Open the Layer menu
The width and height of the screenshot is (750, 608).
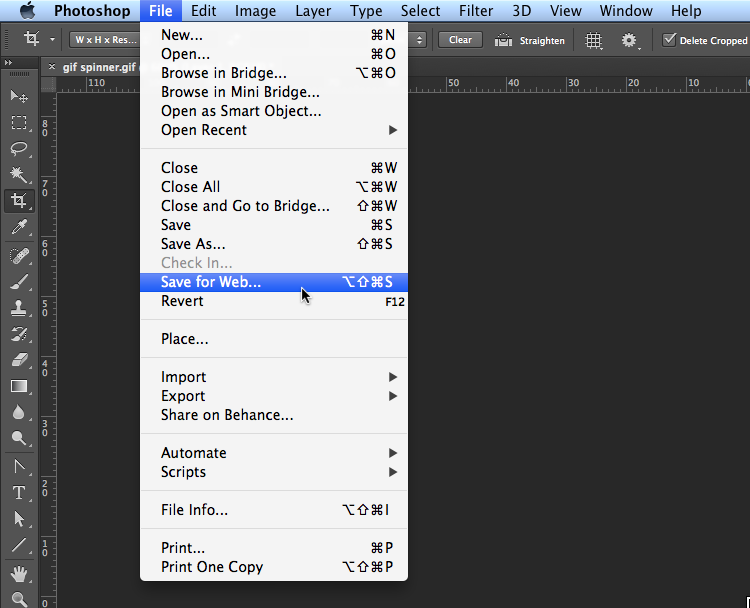[x=313, y=11]
